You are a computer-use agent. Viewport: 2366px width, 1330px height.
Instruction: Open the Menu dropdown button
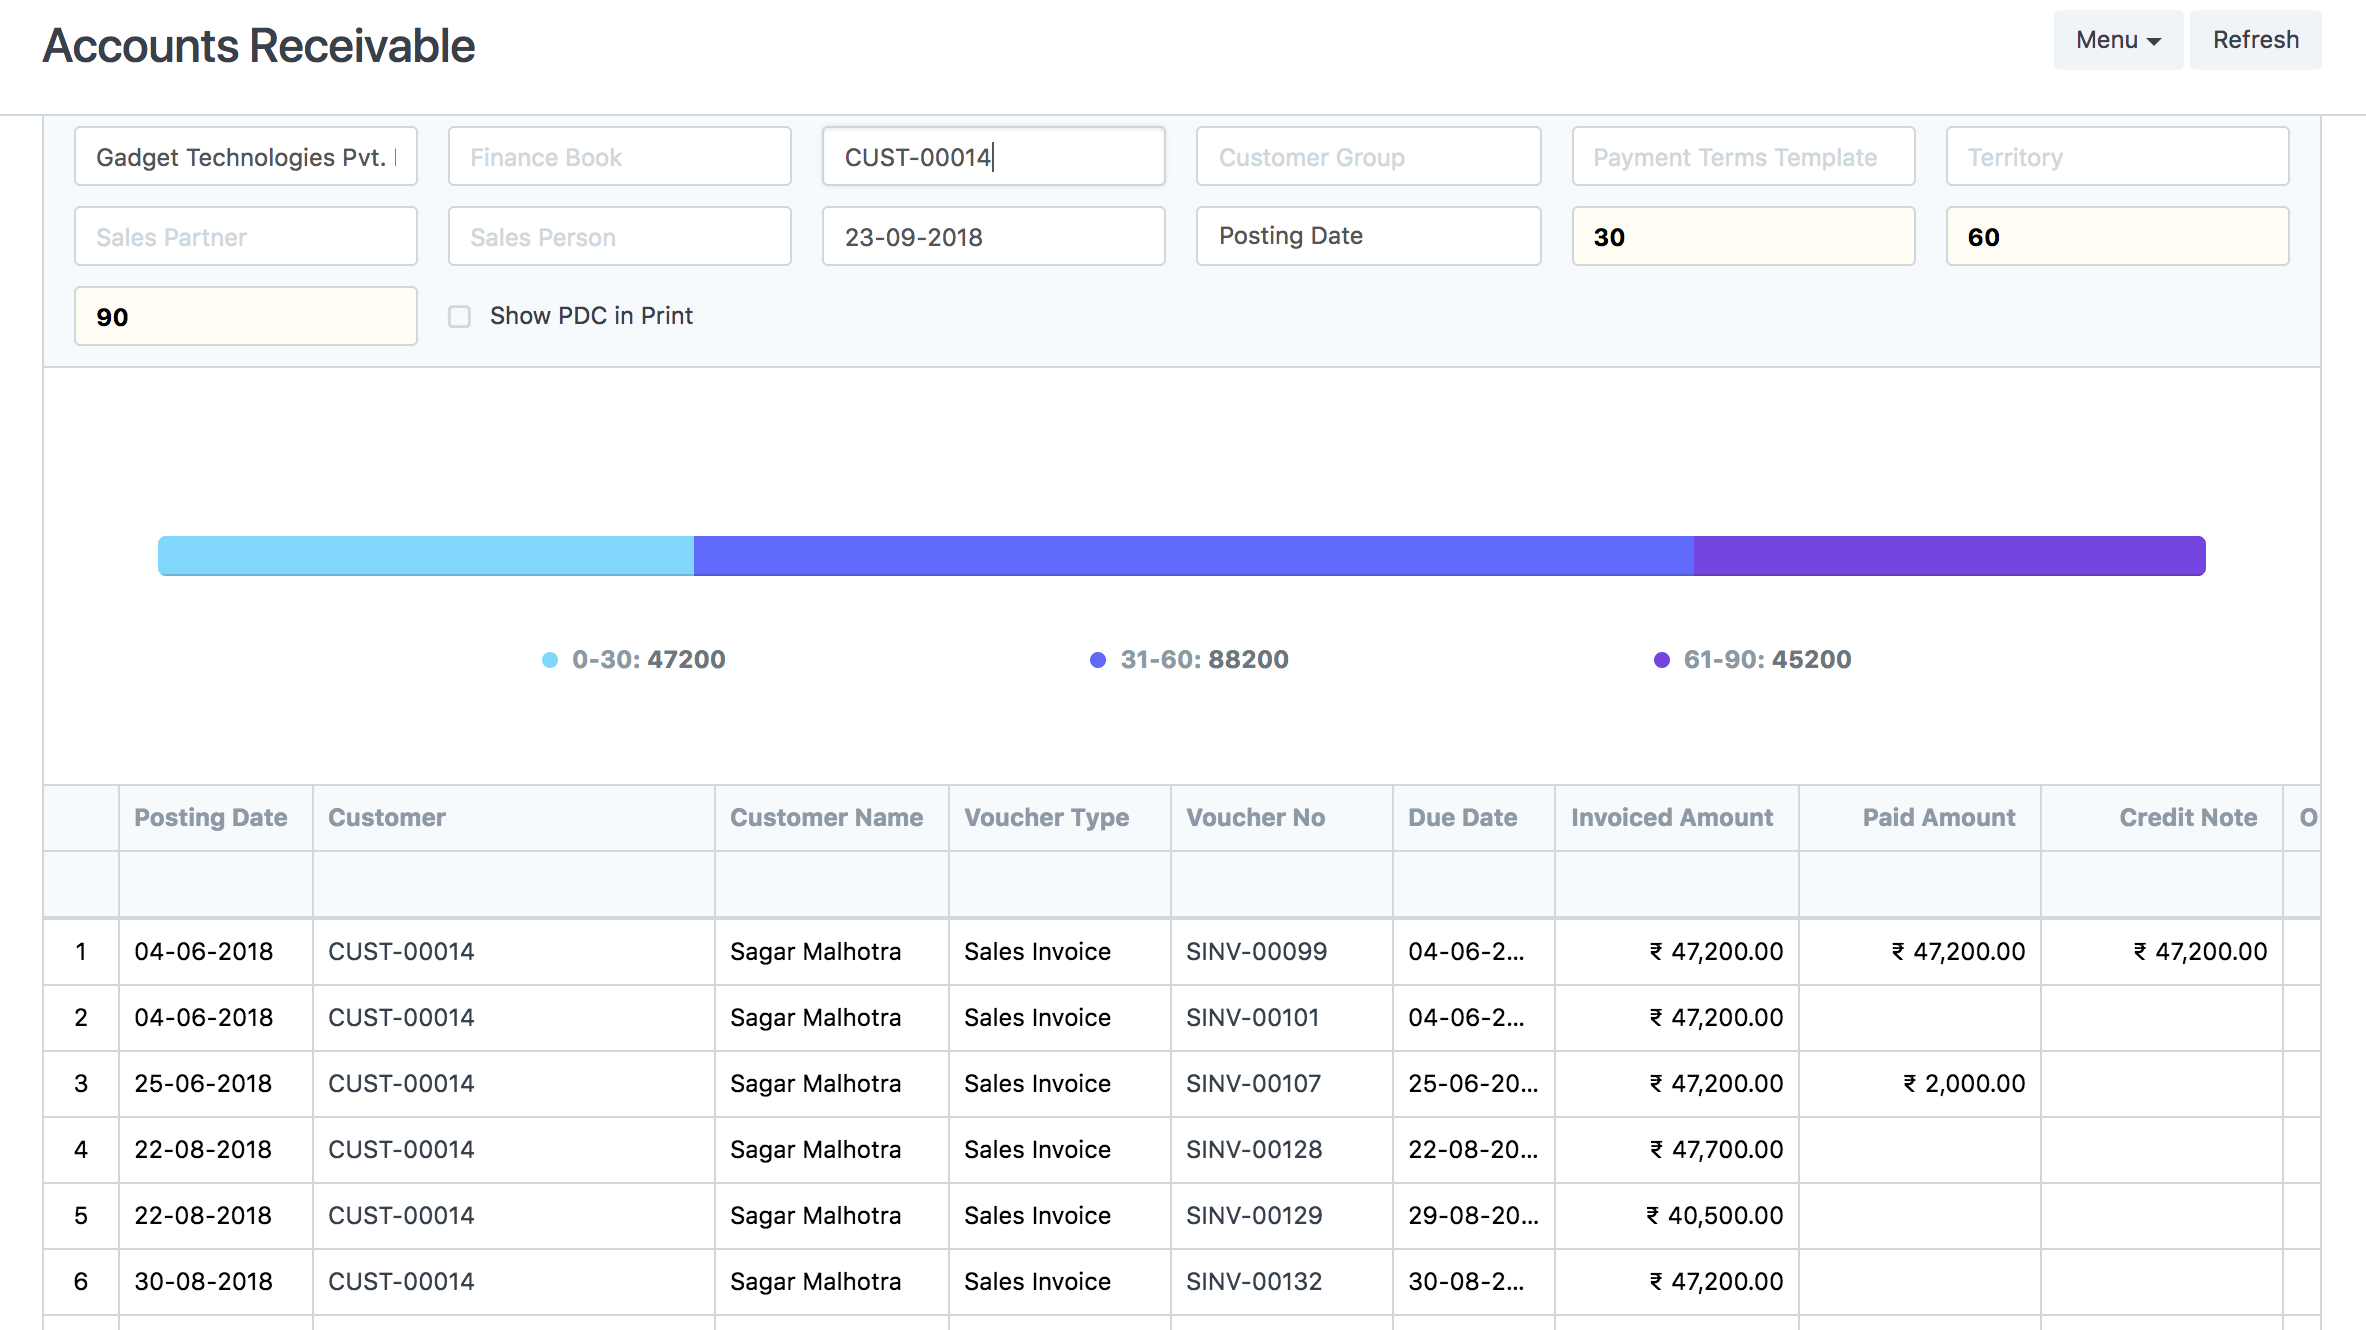[2117, 40]
